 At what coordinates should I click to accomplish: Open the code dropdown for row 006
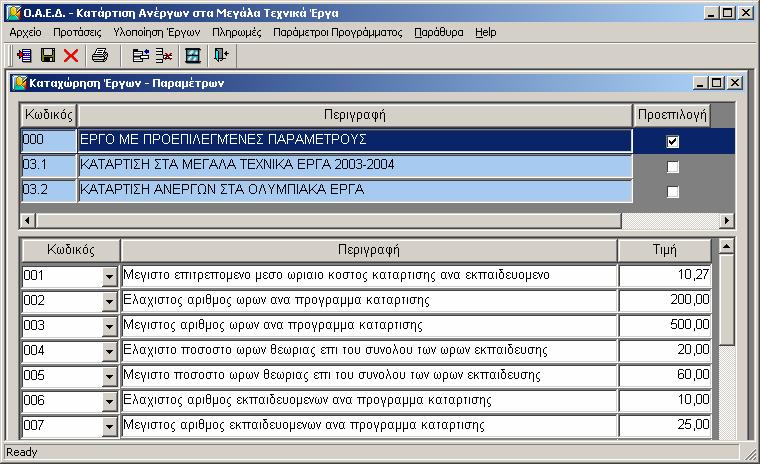coord(110,401)
